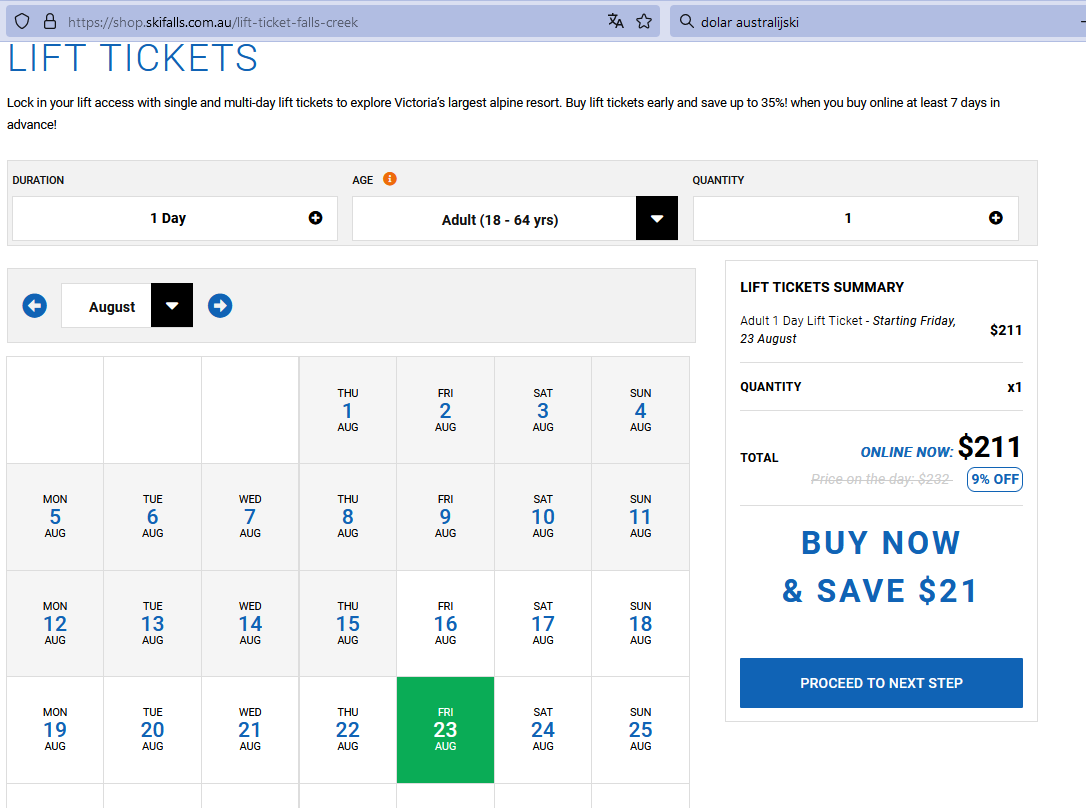The height and width of the screenshot is (808, 1086).
Task: Bookmark this page with the star icon
Action: coord(644,21)
